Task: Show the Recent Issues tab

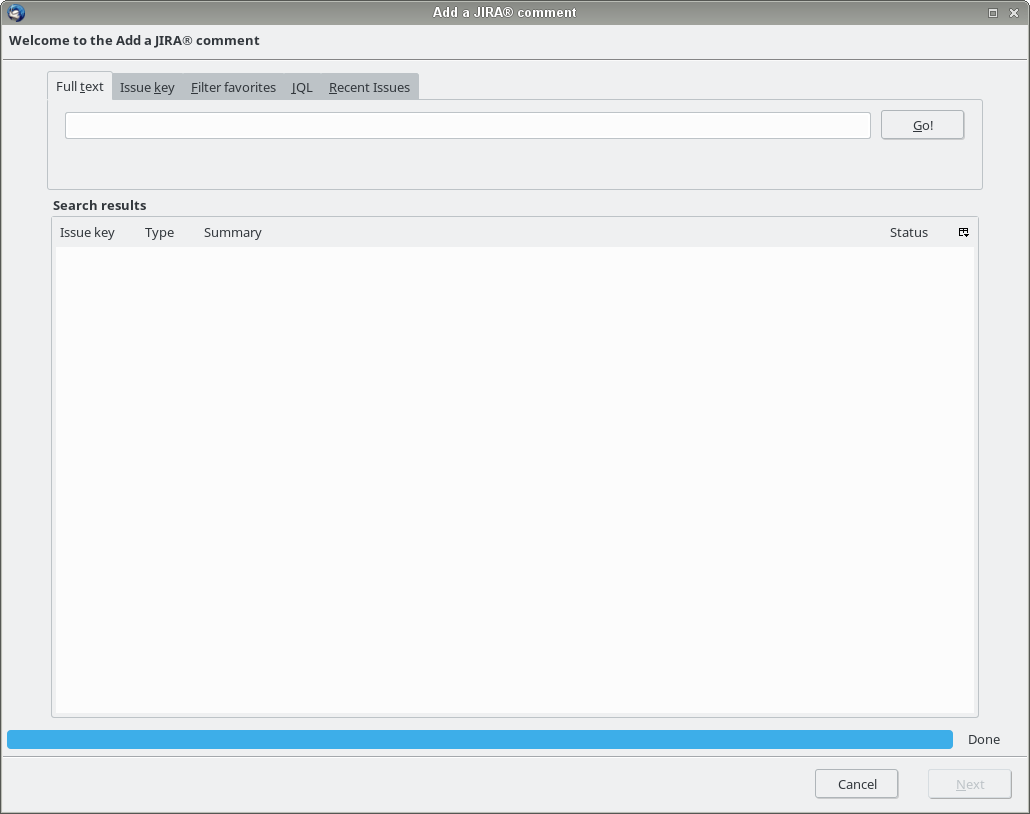Action: (x=369, y=87)
